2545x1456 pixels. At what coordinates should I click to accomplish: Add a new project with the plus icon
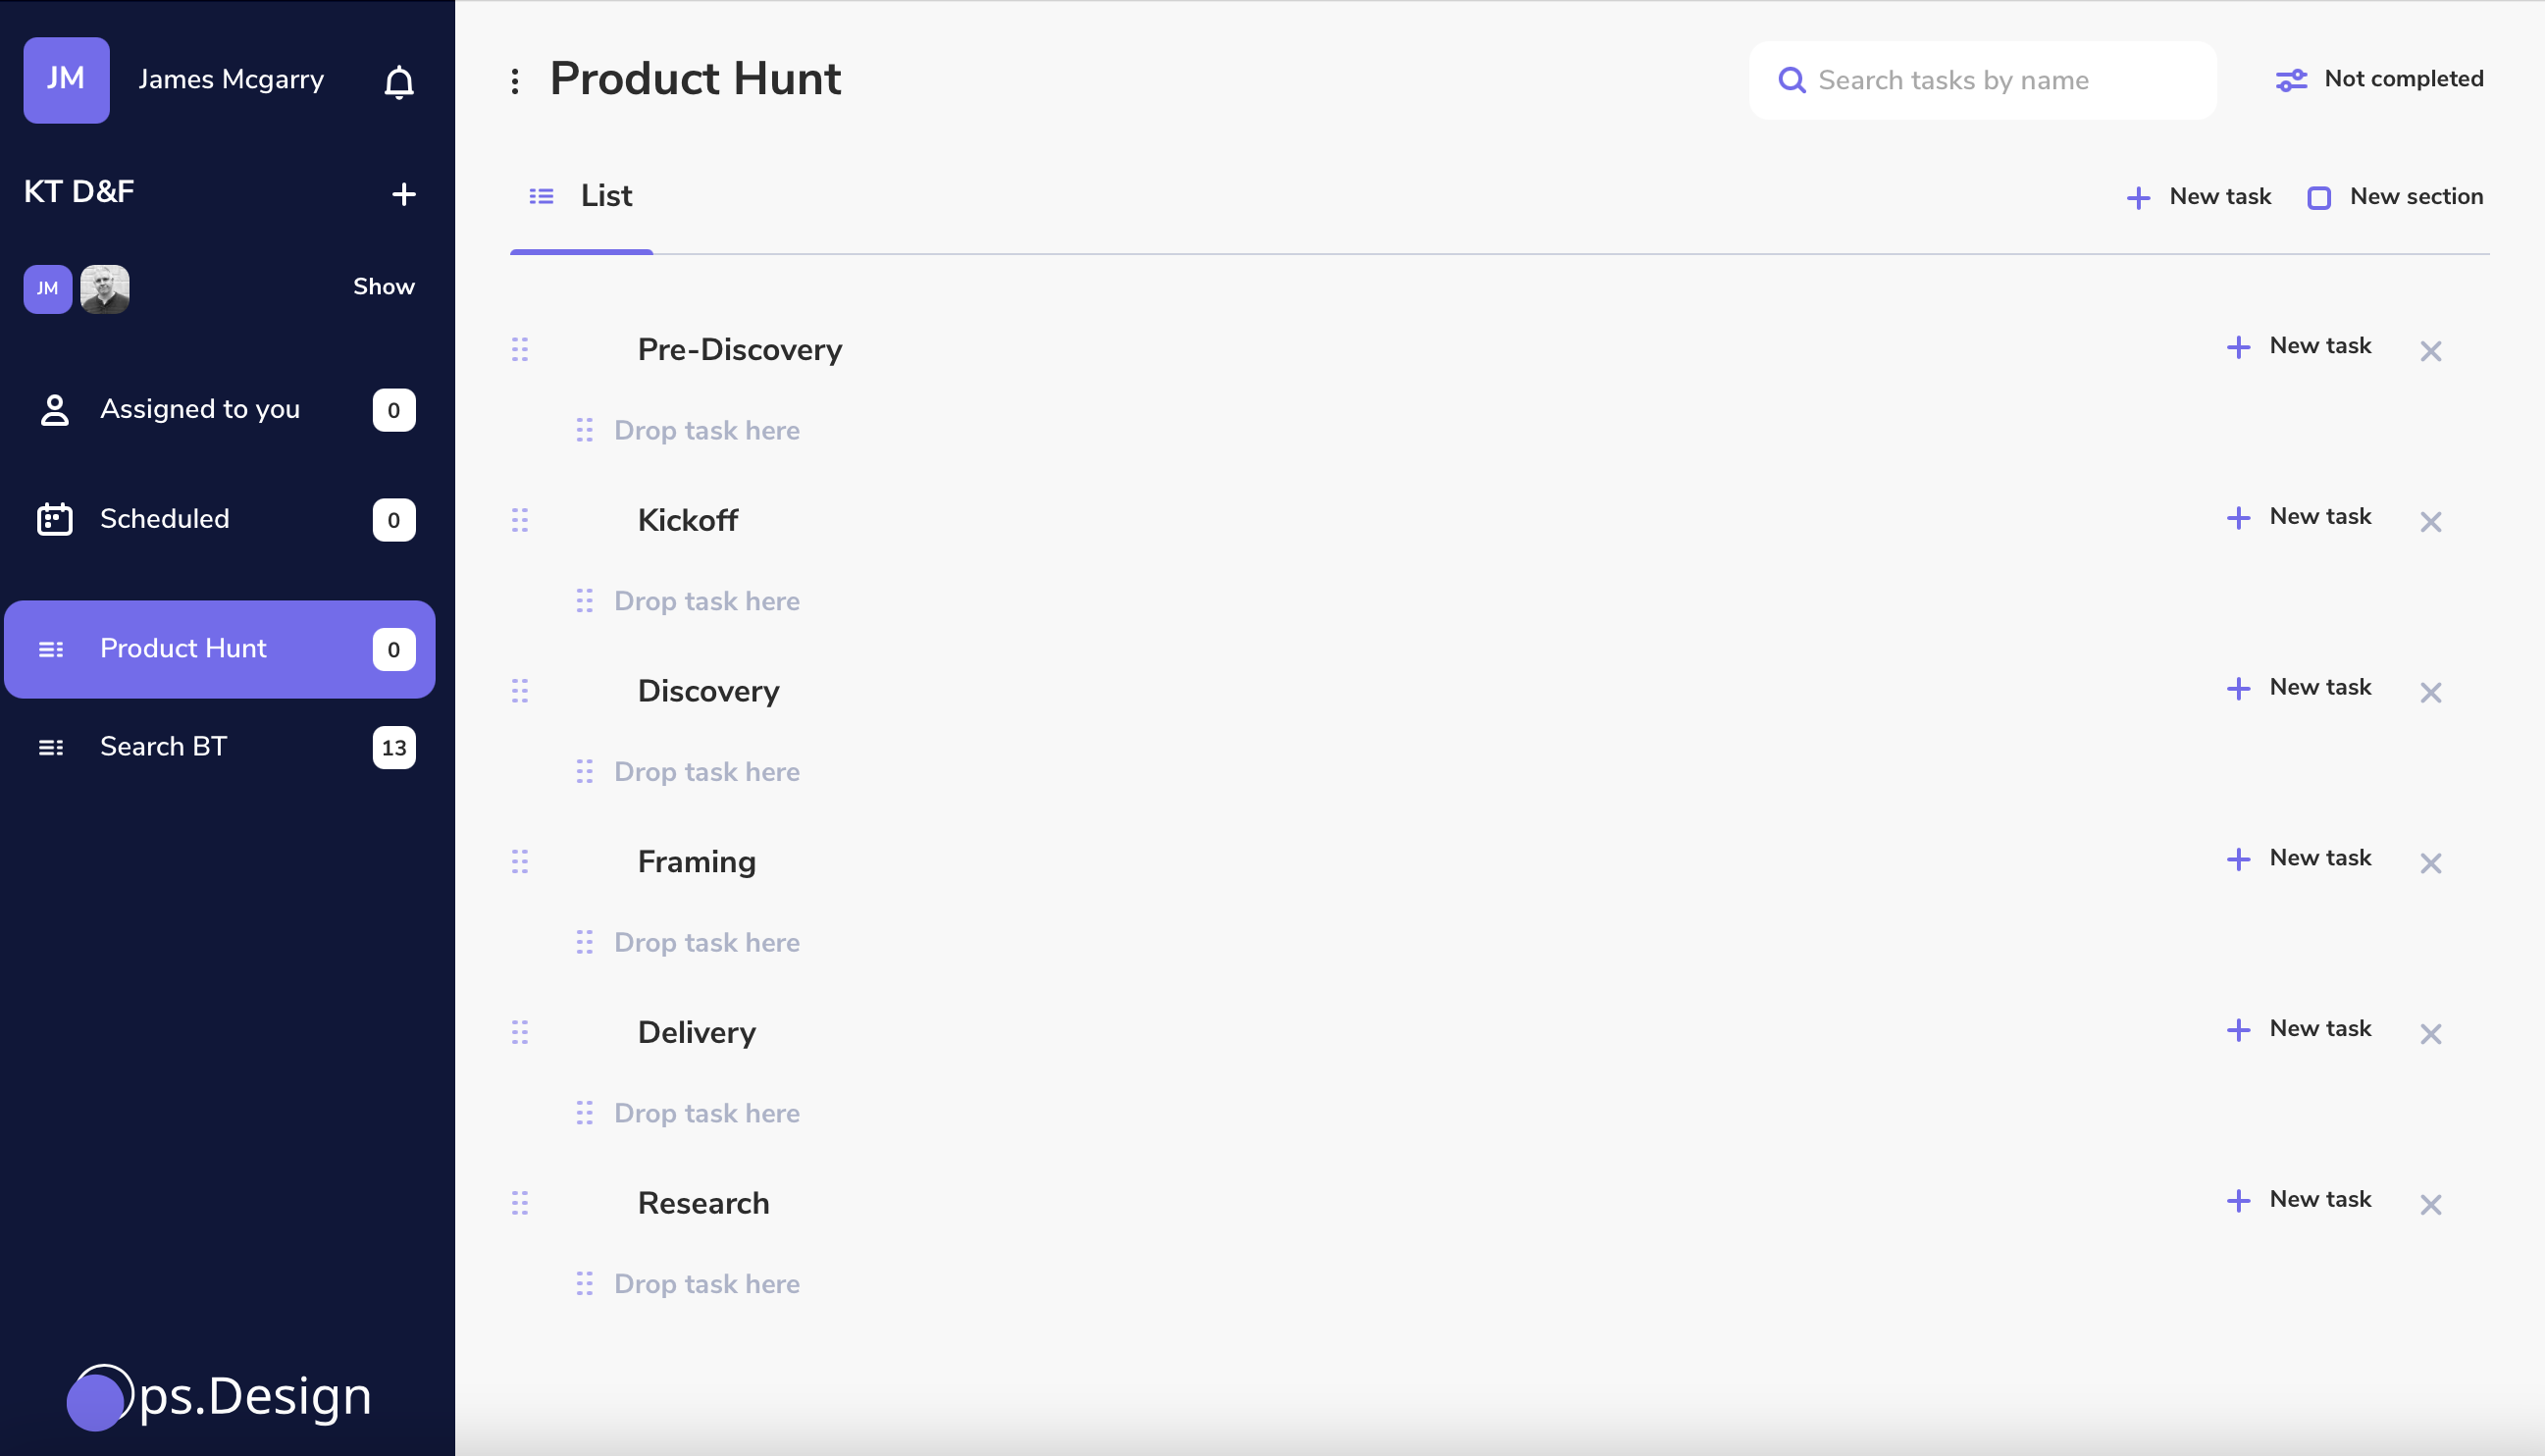404,194
